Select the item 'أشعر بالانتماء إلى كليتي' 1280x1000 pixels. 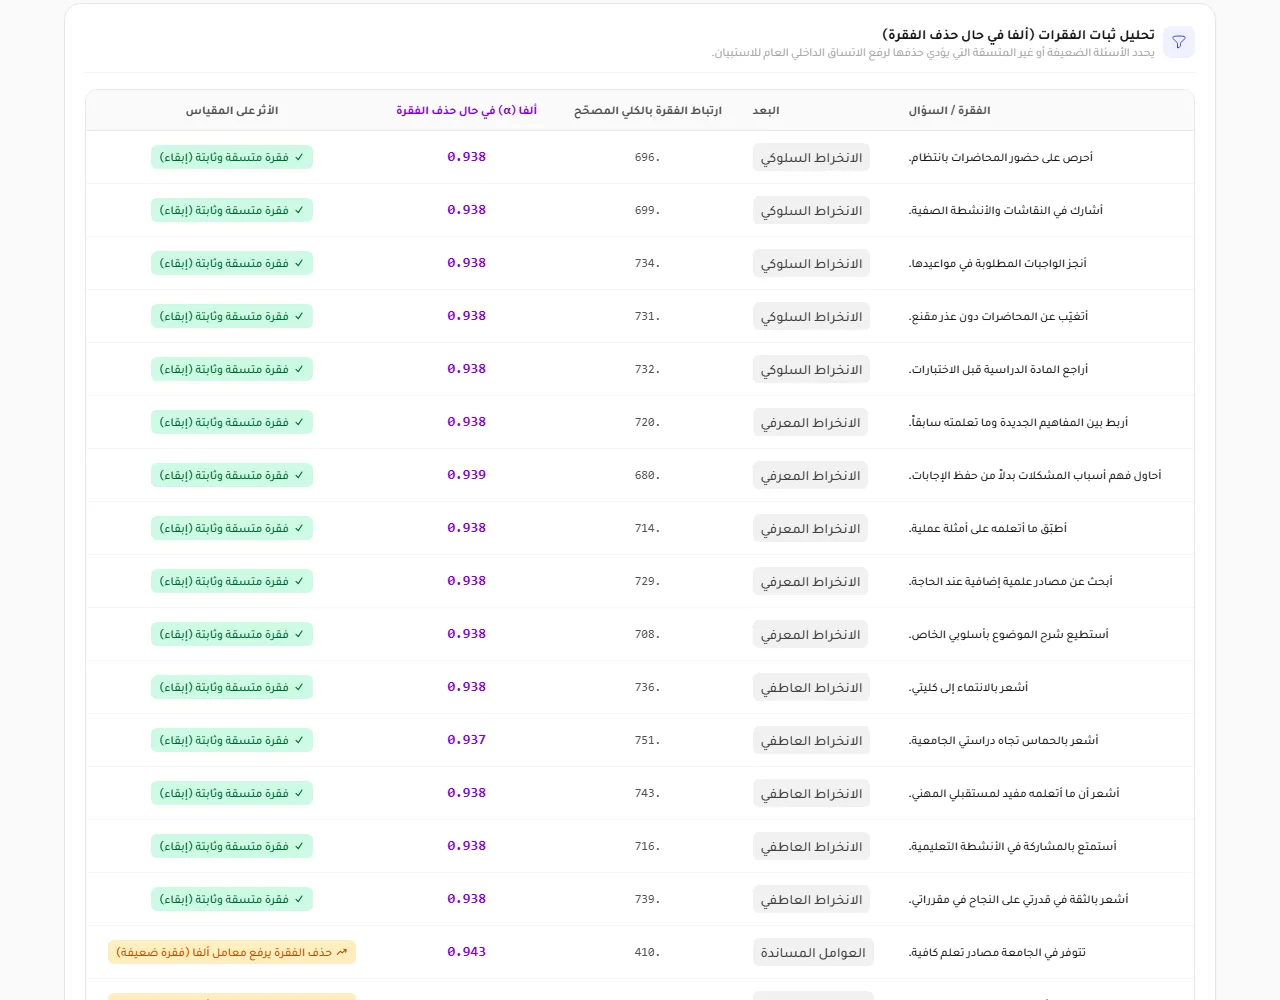[968, 687]
